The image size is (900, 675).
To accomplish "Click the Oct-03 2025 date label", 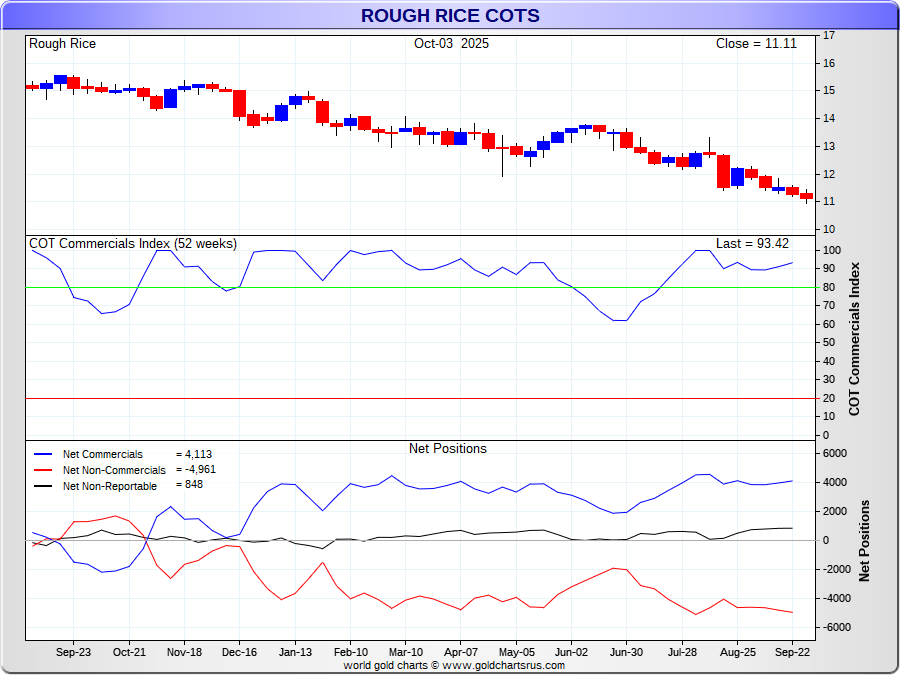I will pyautogui.click(x=451, y=44).
